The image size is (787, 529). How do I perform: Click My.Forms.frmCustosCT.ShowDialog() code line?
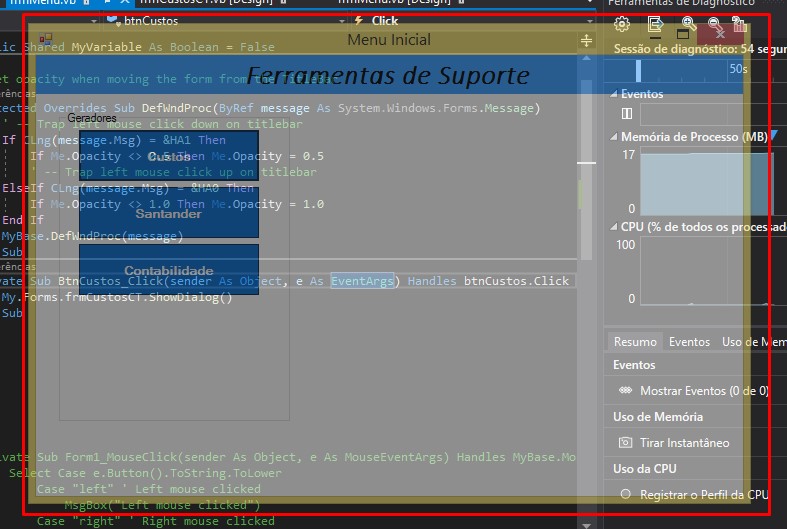click(116, 297)
